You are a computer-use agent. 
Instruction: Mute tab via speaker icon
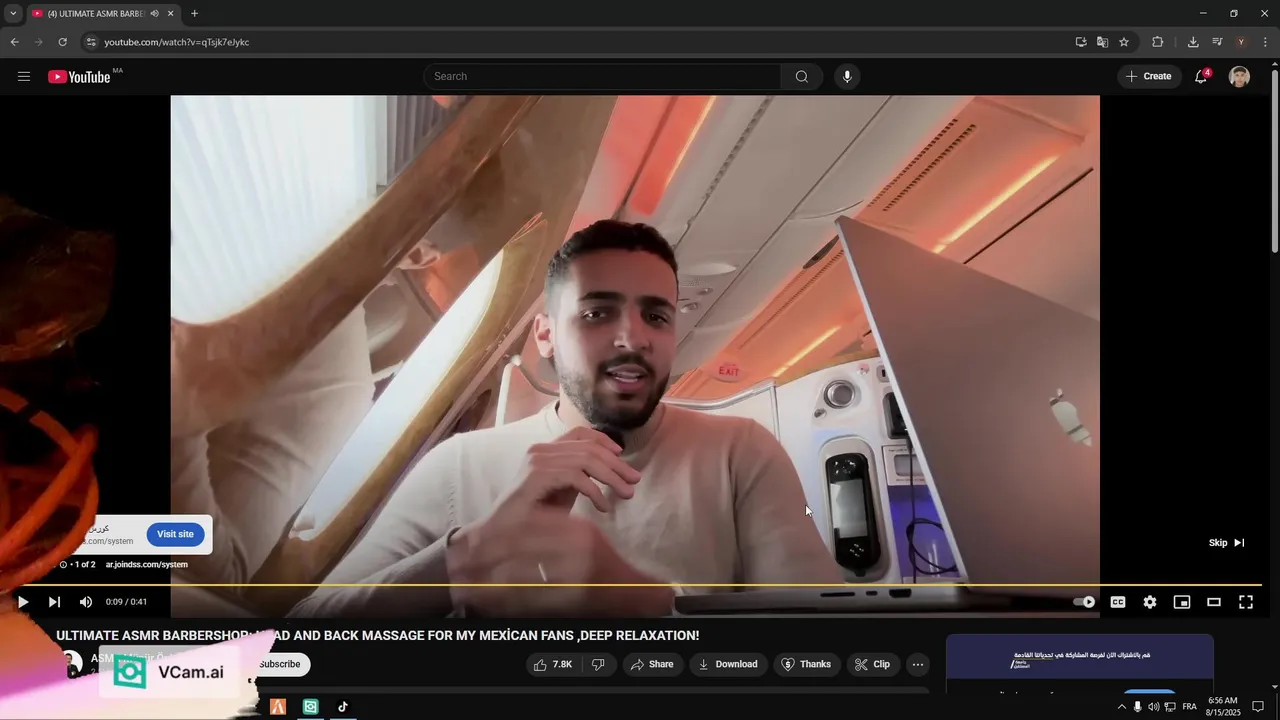(x=155, y=14)
